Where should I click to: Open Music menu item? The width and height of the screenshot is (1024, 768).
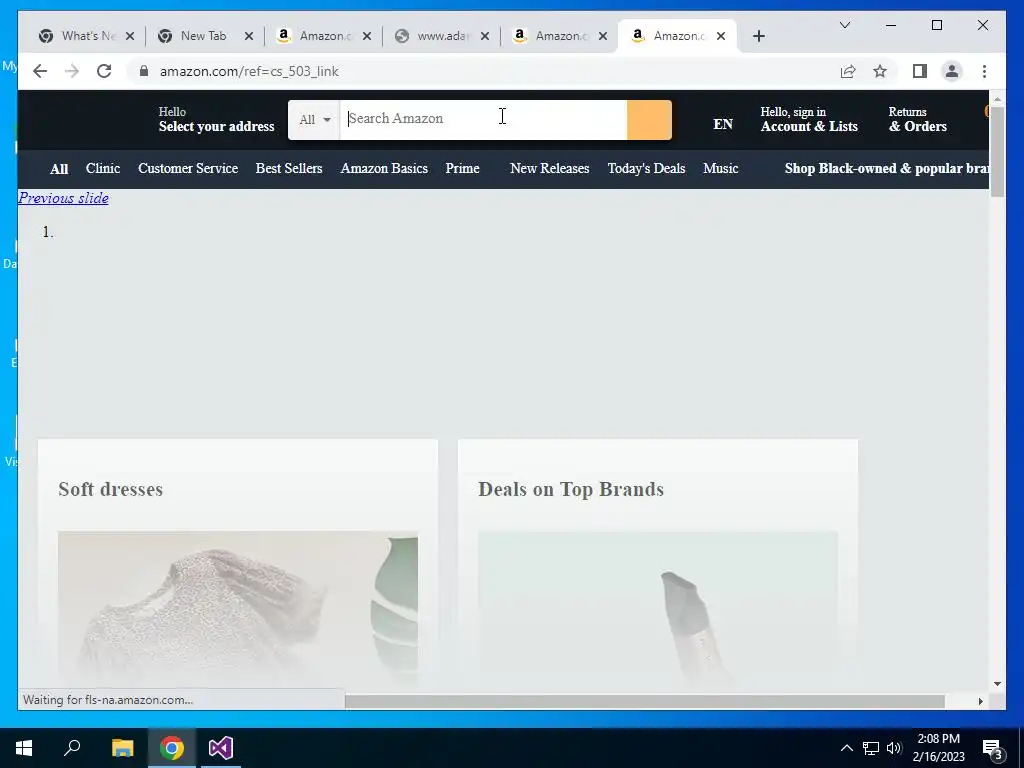[721, 168]
